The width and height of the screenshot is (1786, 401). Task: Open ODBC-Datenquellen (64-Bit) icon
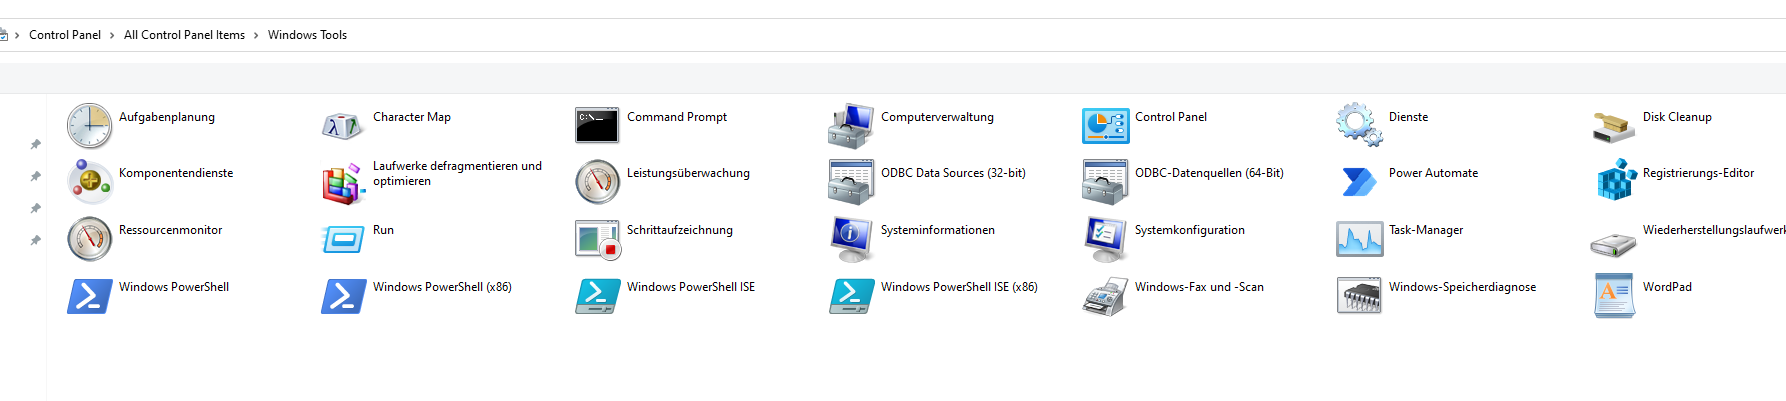[x=1106, y=182]
